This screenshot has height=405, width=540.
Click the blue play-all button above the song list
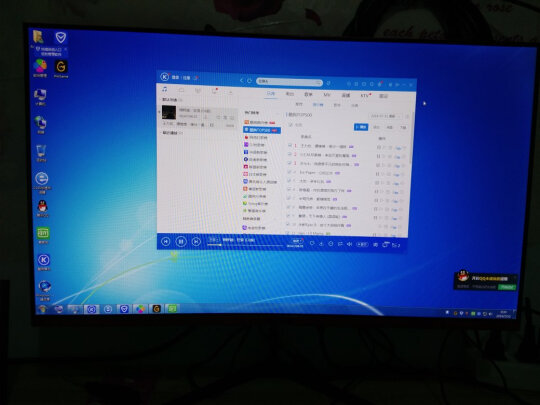361,127
